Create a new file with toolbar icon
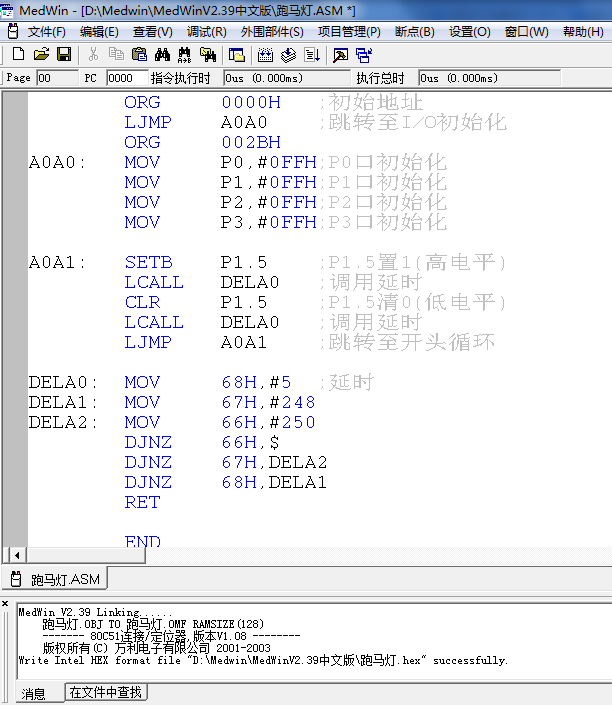This screenshot has width=612, height=705. pos(18,54)
